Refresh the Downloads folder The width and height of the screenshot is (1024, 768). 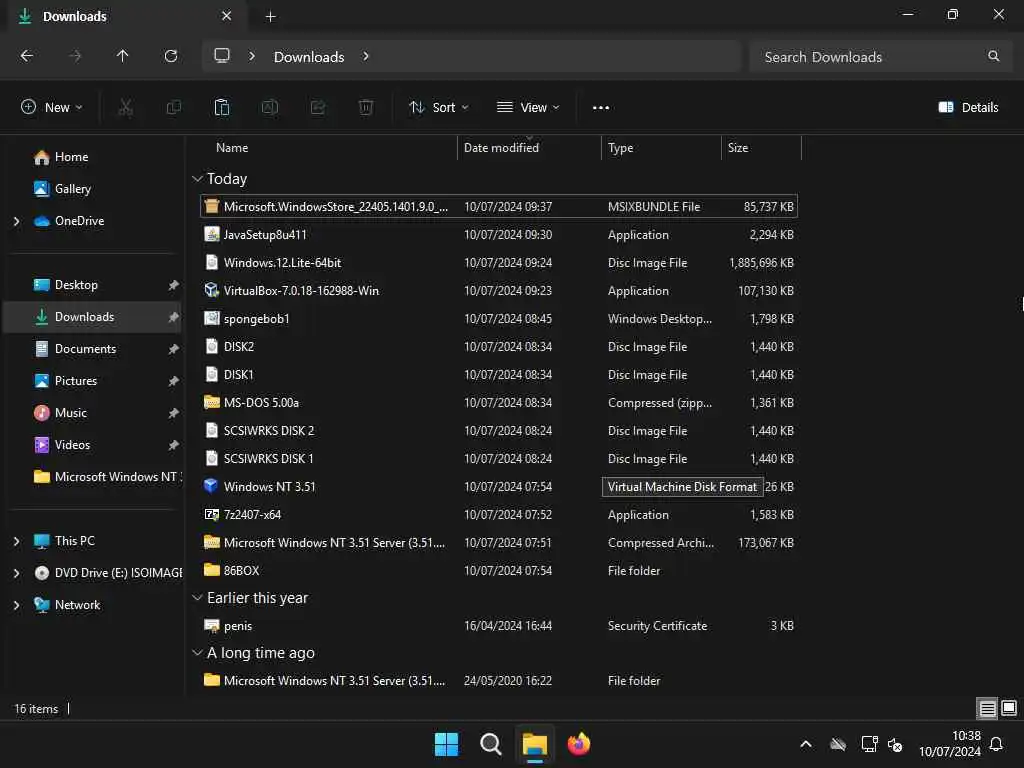[171, 56]
